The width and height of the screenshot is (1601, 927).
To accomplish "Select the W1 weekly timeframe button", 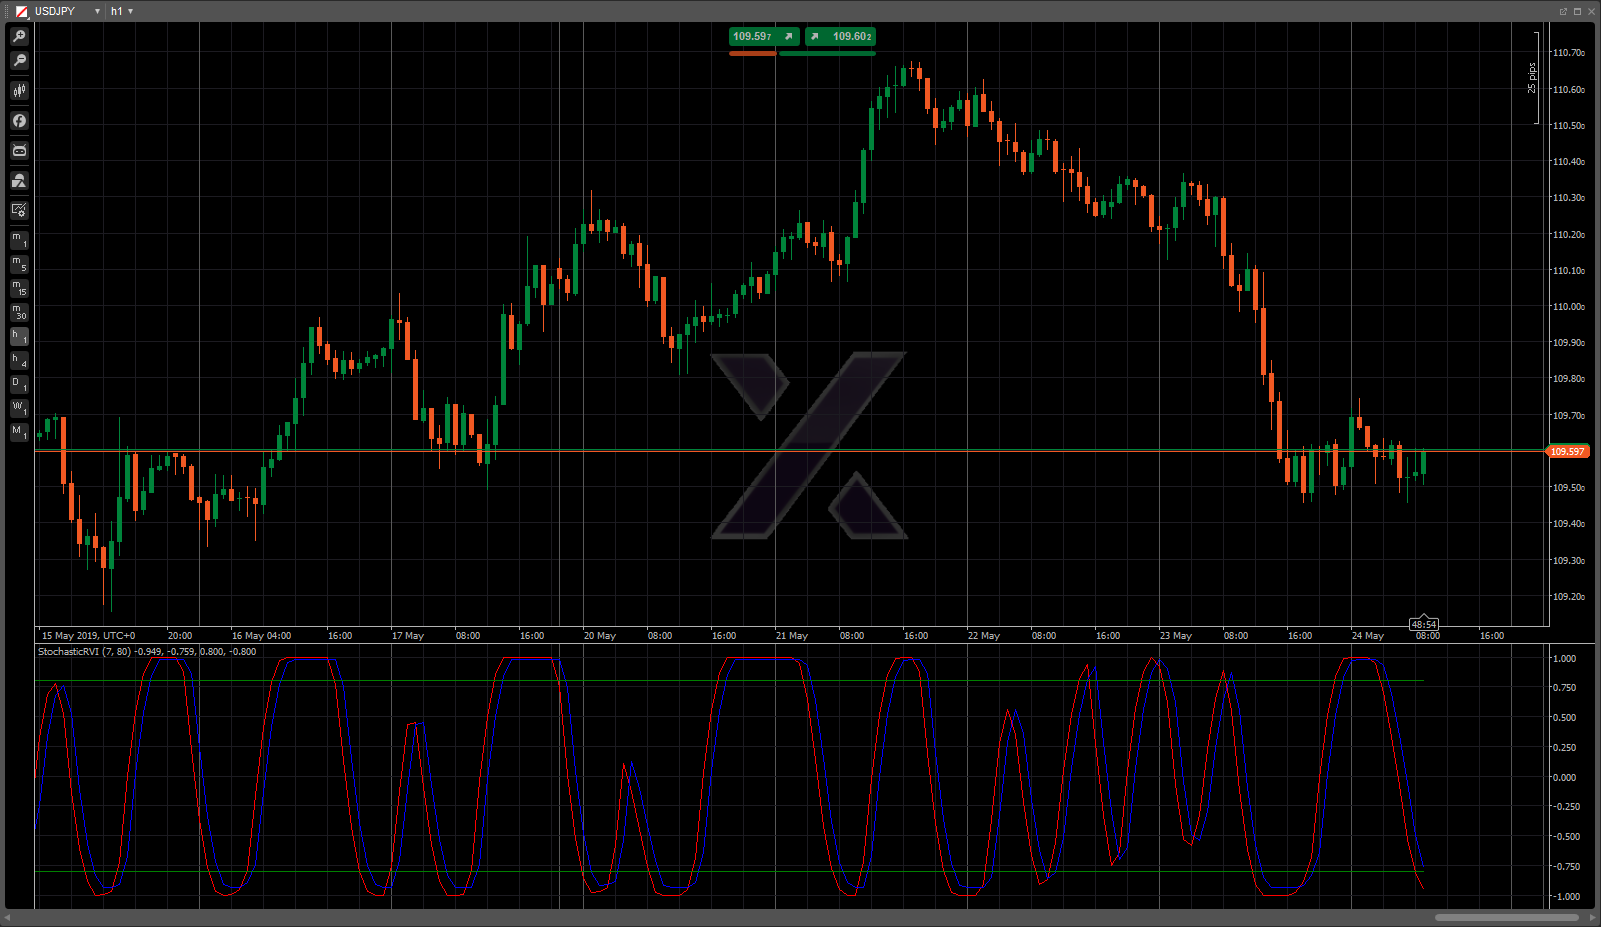I will click(19, 408).
